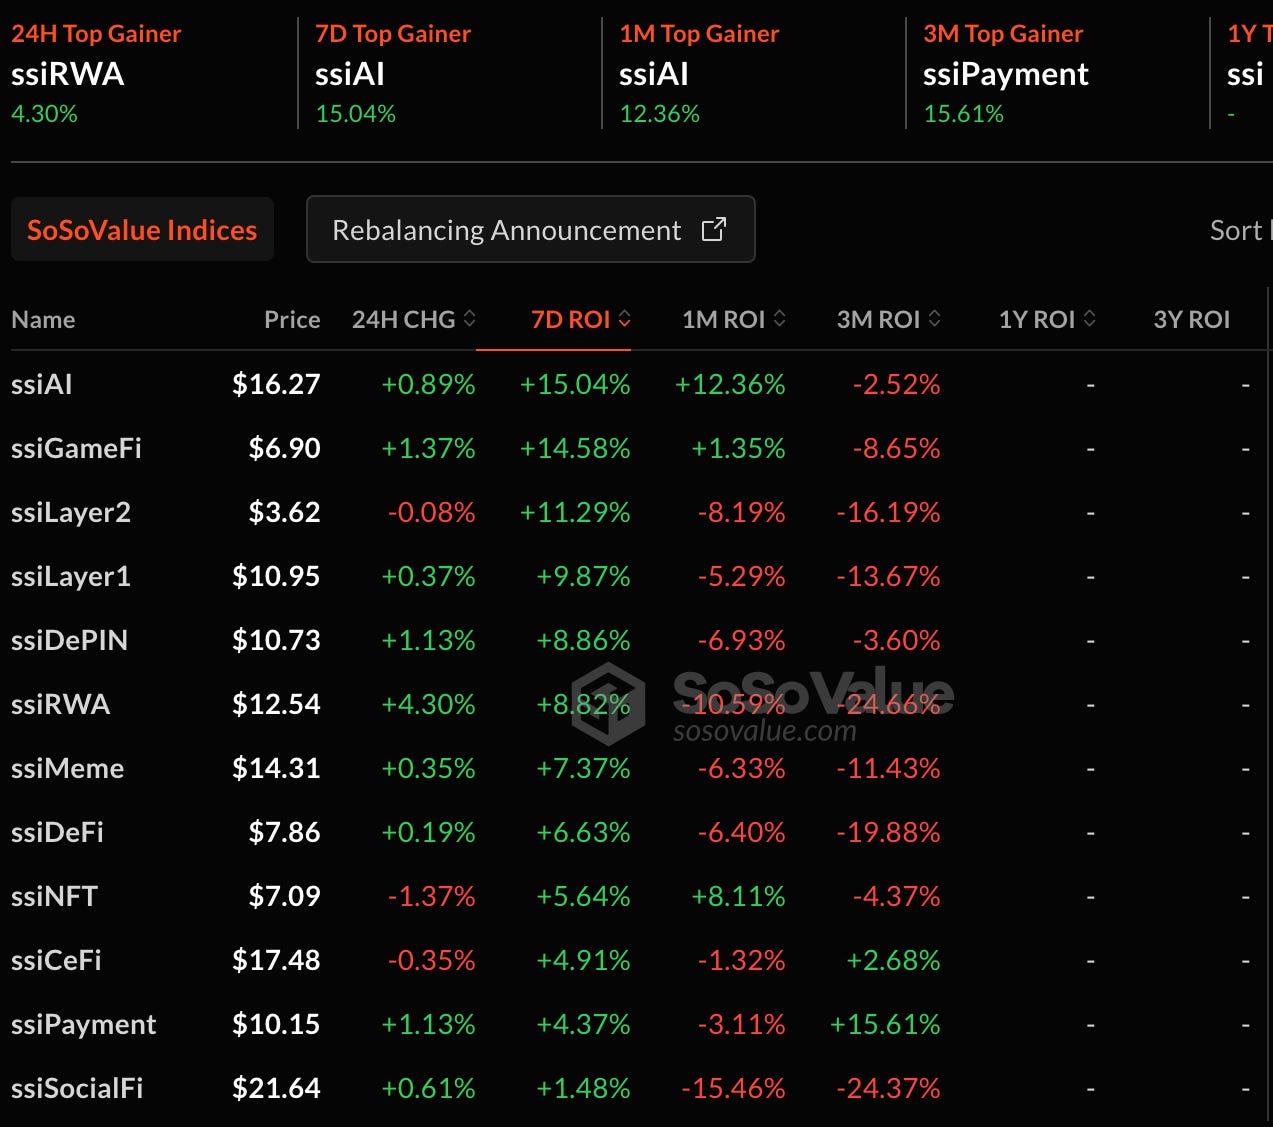Viewport: 1273px width, 1127px height.
Task: Click the $17.48 price of ssiCeFi
Action: [x=276, y=960]
